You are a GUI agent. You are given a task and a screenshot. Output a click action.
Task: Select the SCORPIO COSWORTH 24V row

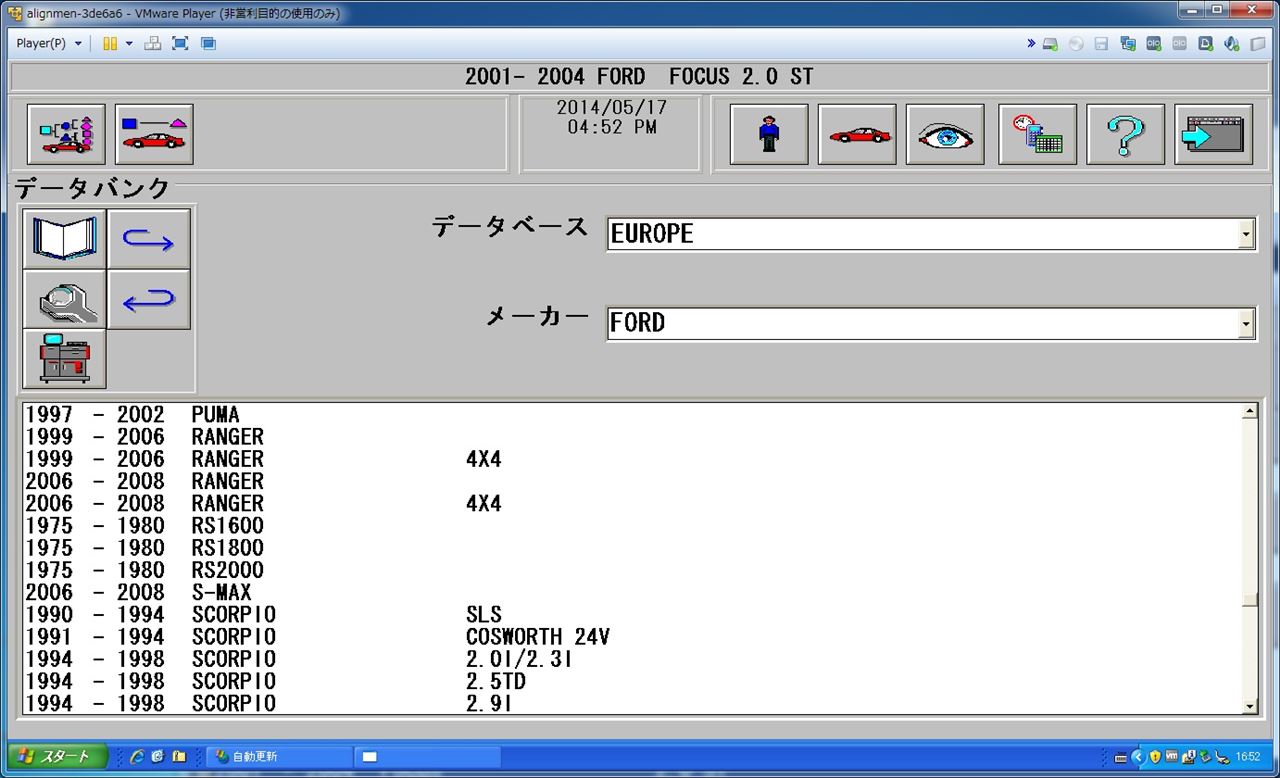pos(631,637)
